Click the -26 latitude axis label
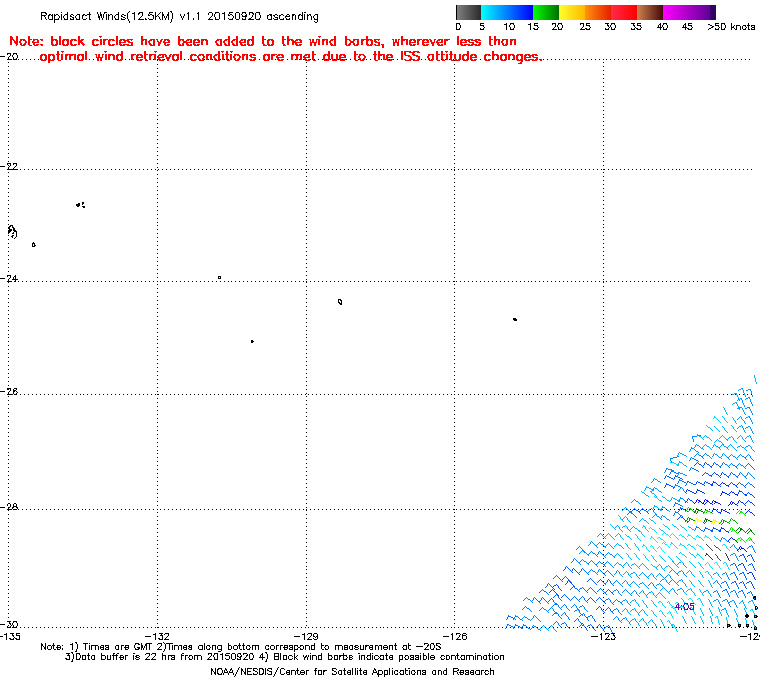This screenshot has height=688, width=760. pos(9,391)
